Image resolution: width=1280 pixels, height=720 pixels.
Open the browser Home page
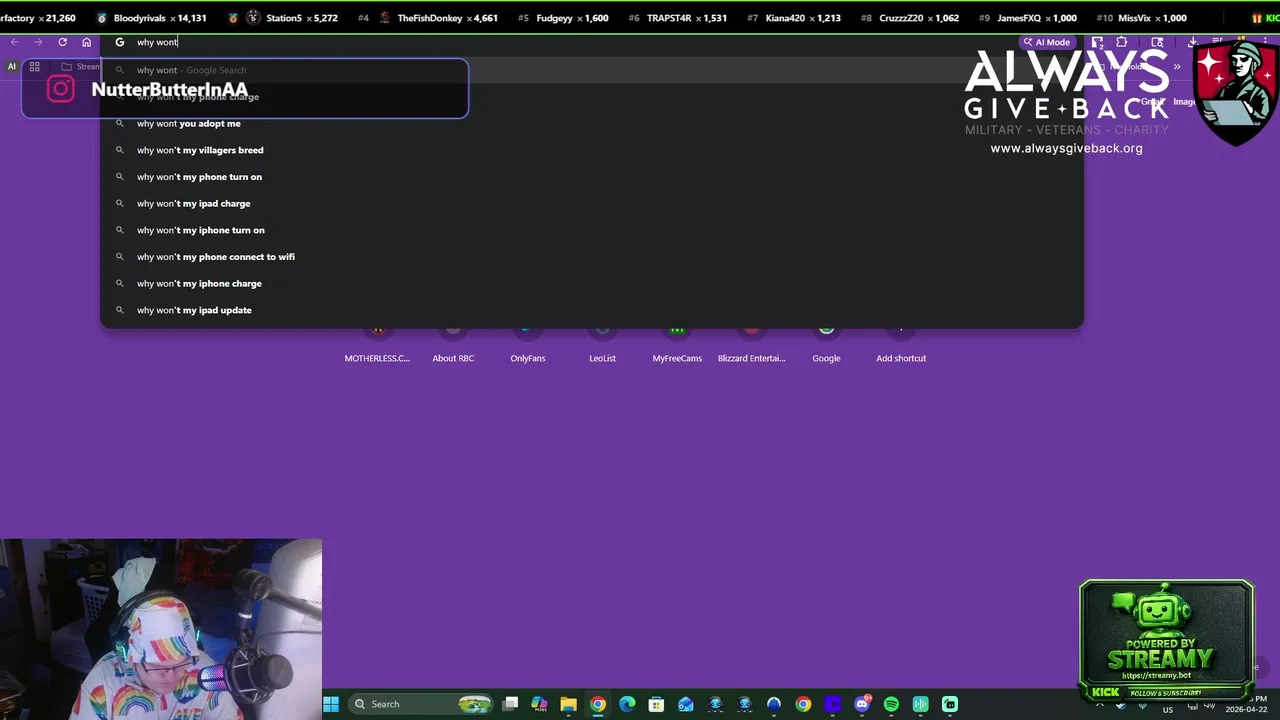87,42
